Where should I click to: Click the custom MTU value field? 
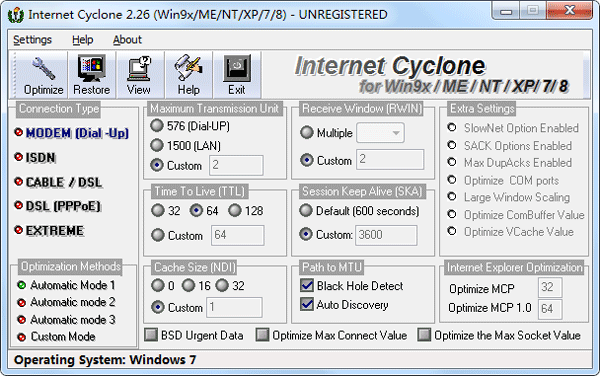(236, 165)
